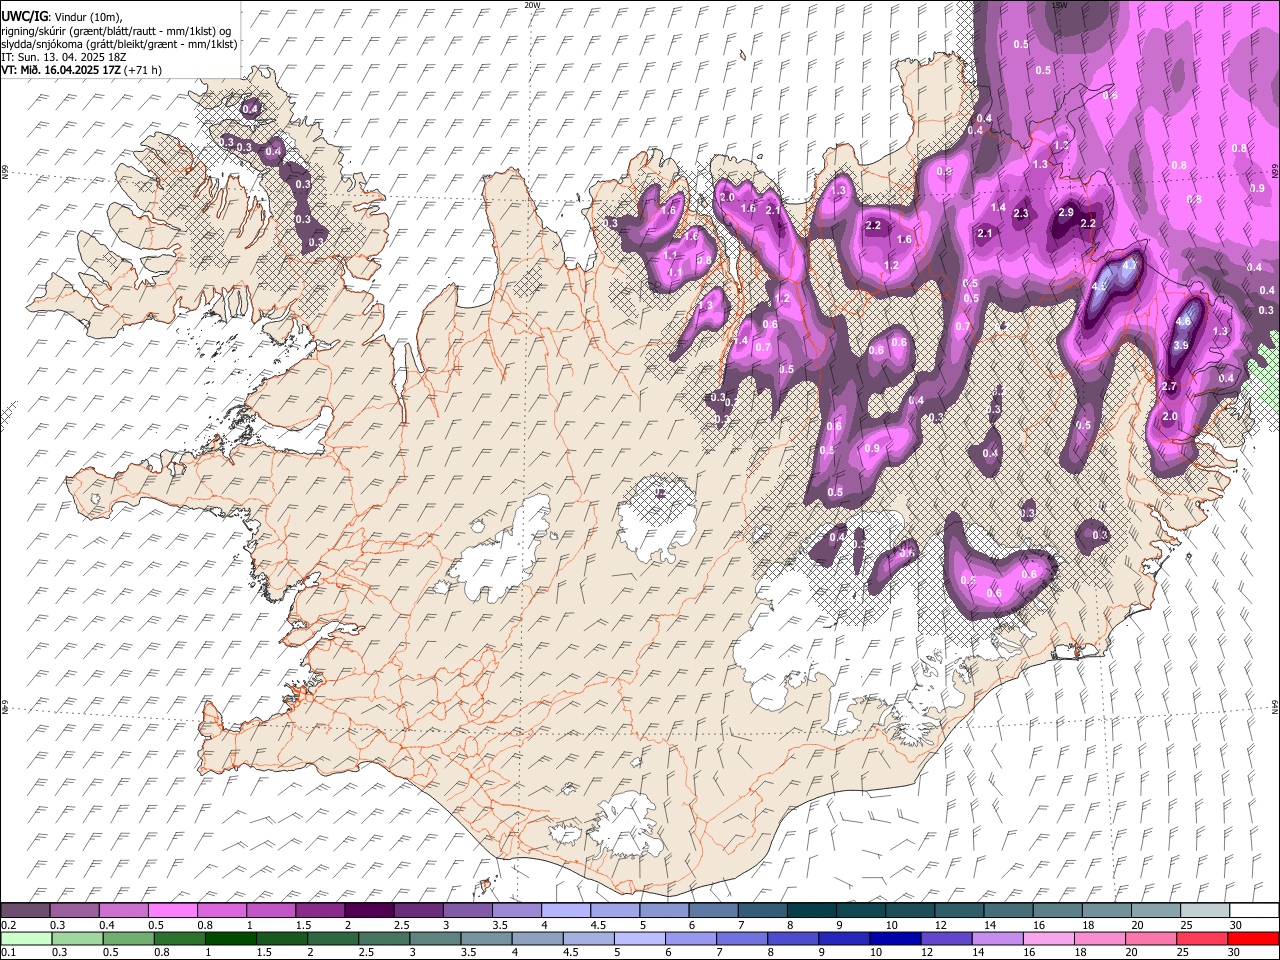Viewport: 1280px width, 960px height.
Task: Pick the darkest purple 2–2.5 snow legend swatch
Action: pos(368,910)
